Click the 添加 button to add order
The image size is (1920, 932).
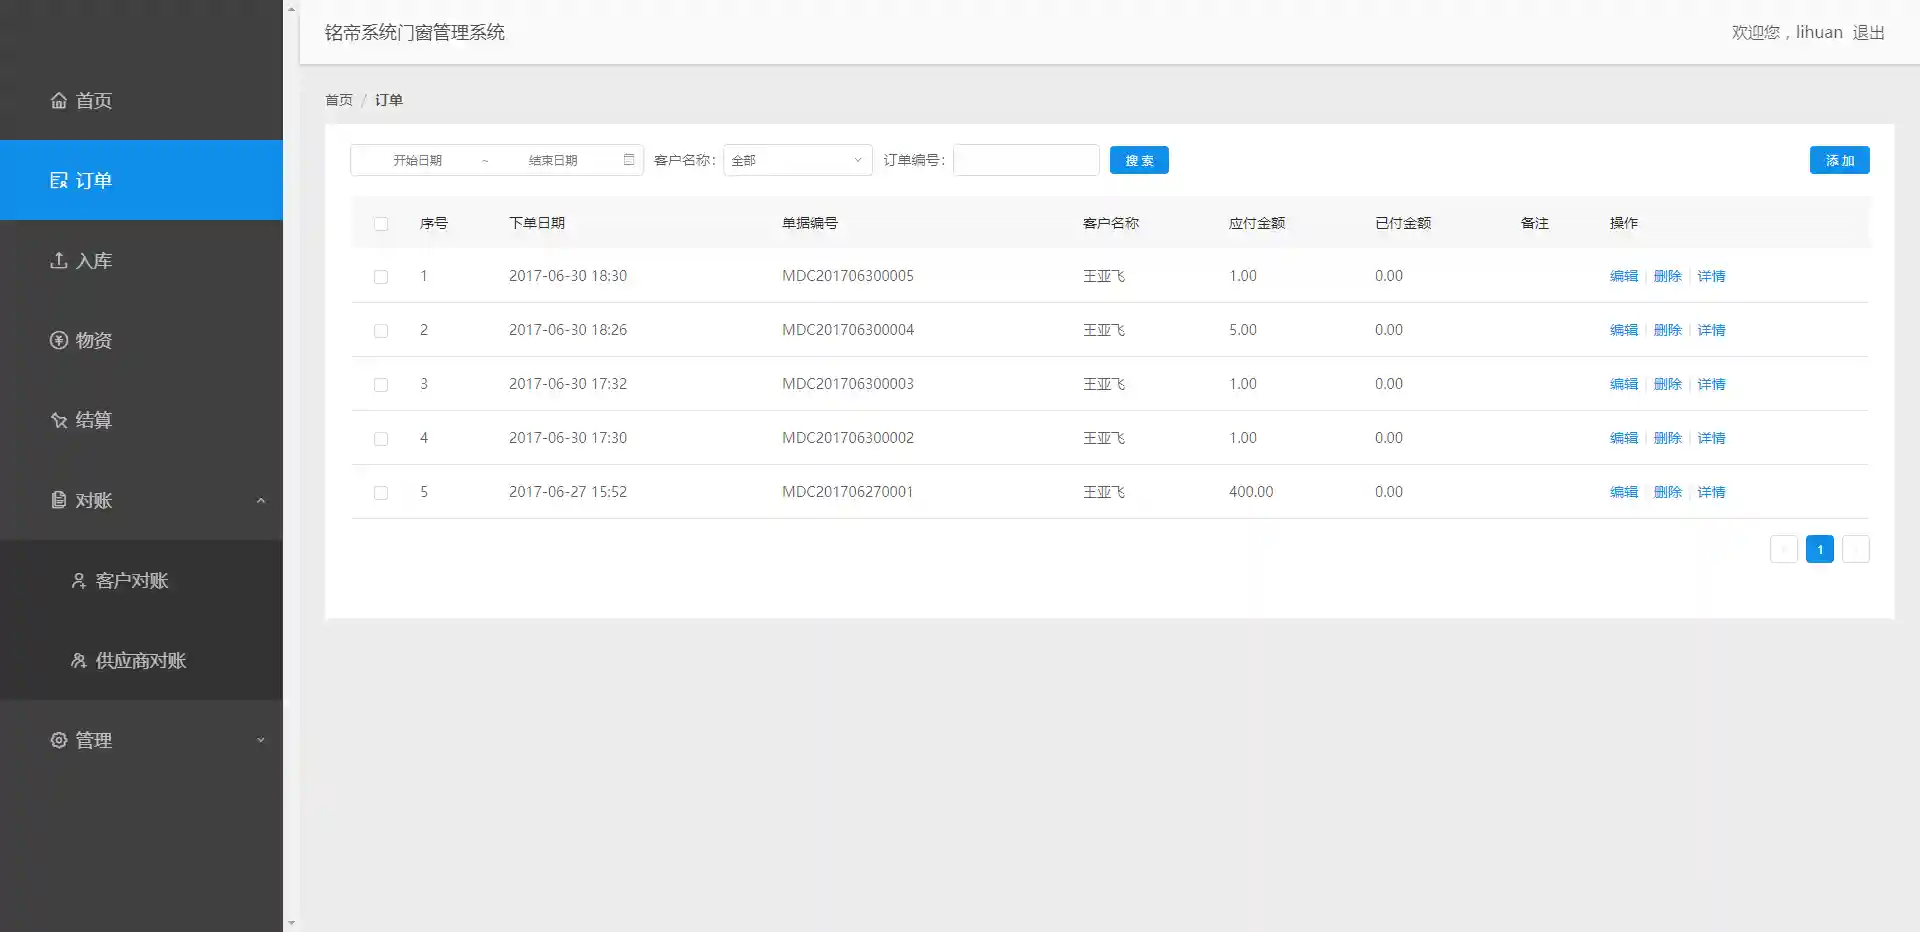coord(1839,160)
